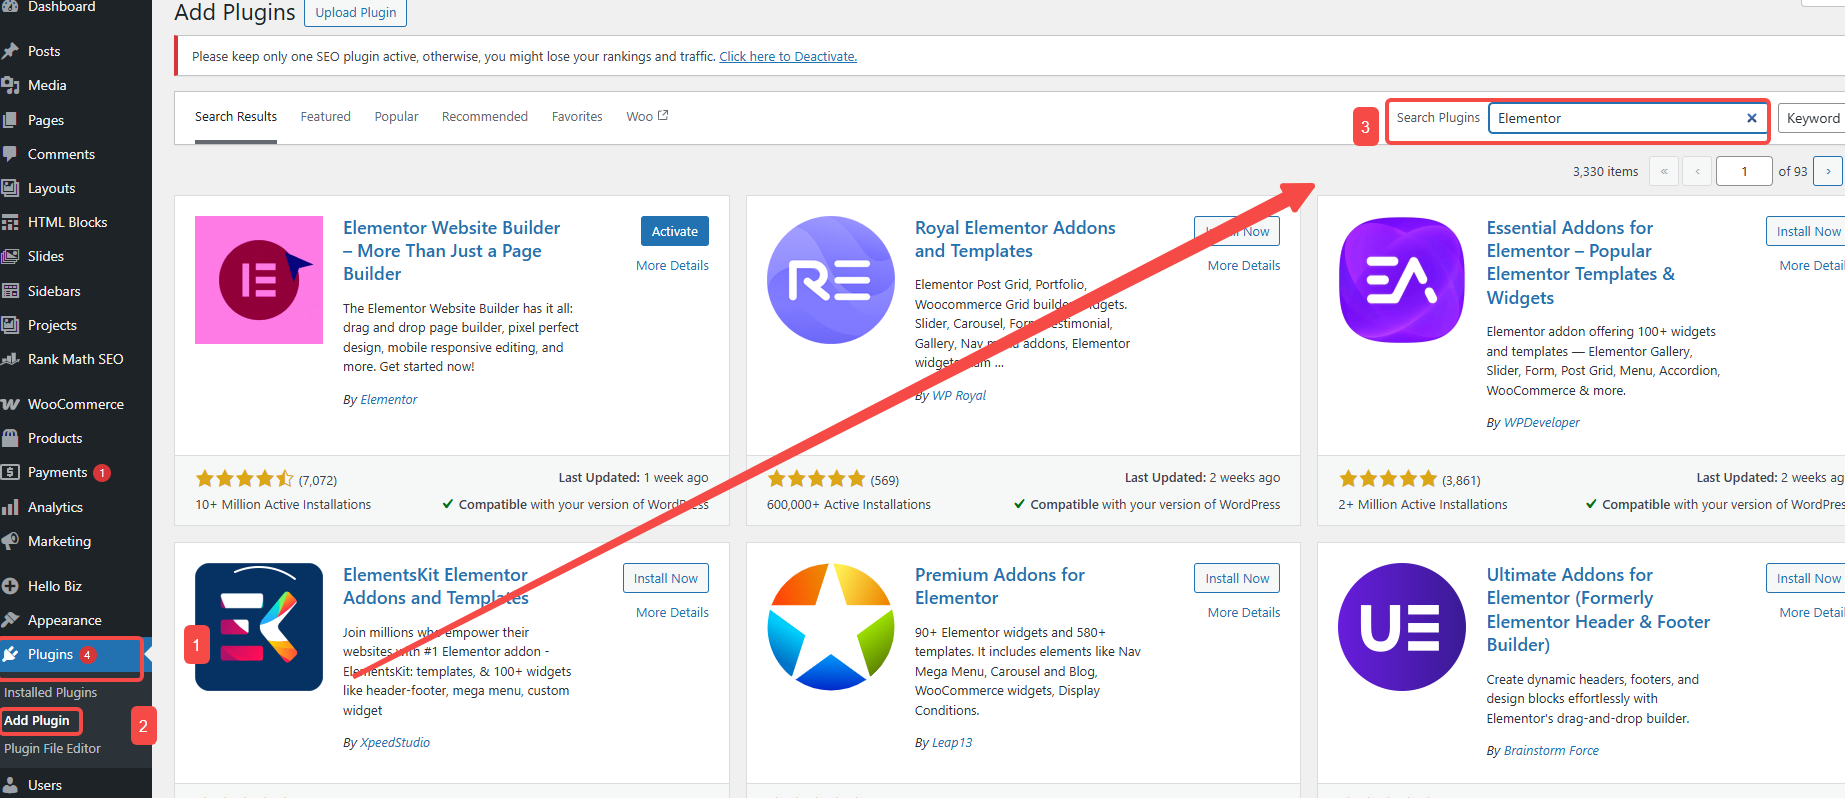
Task: Open Sidebars via its icon
Action: pyautogui.click(x=10, y=291)
